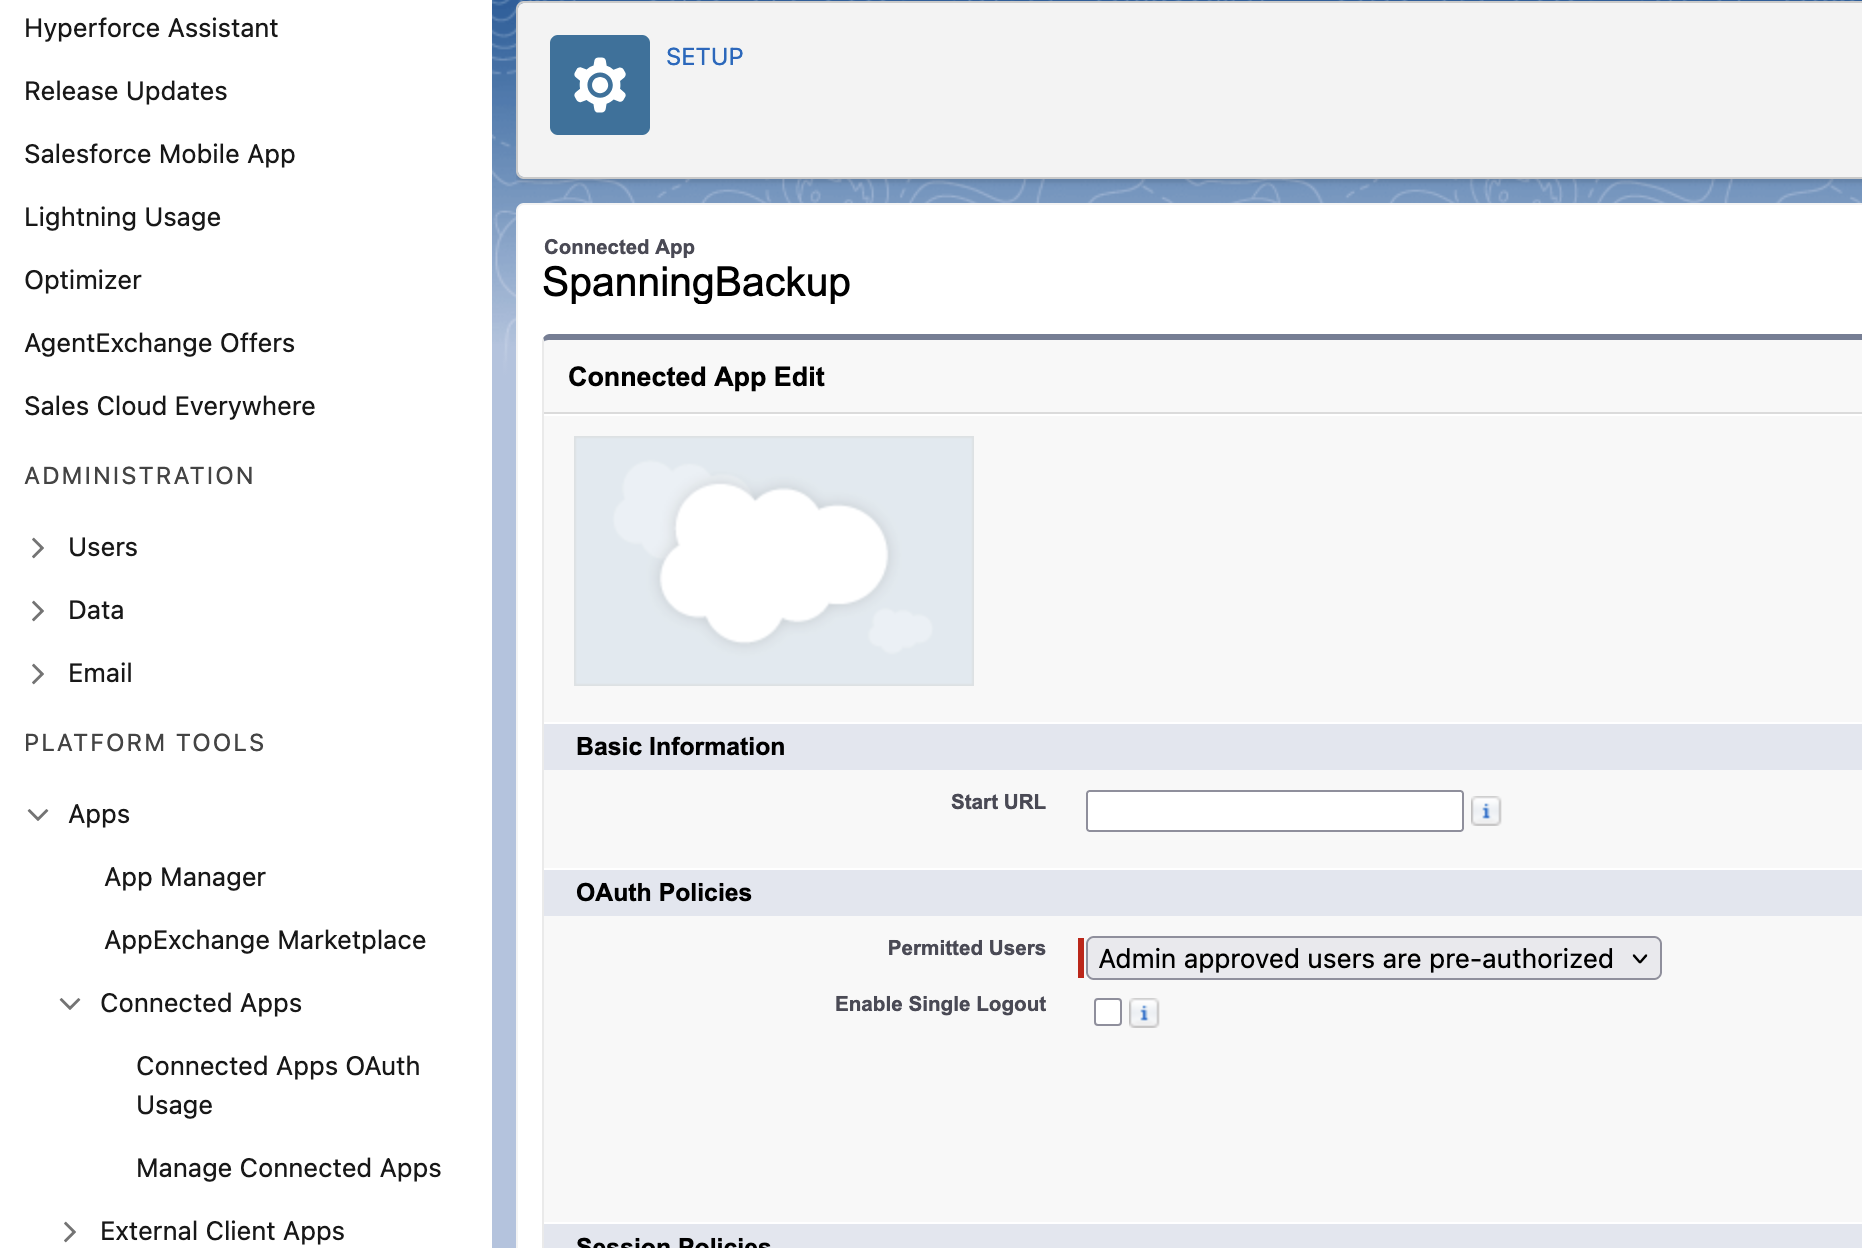
Task: Select the Apps menu item
Action: 99,814
